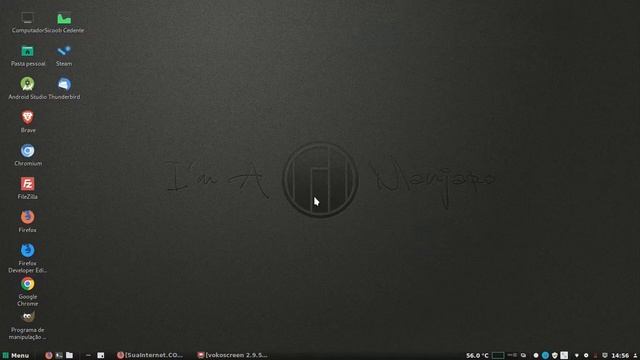The height and width of the screenshot is (360, 640).
Task: Open the Sicoob Cedente desktop icon
Action: tap(64, 19)
